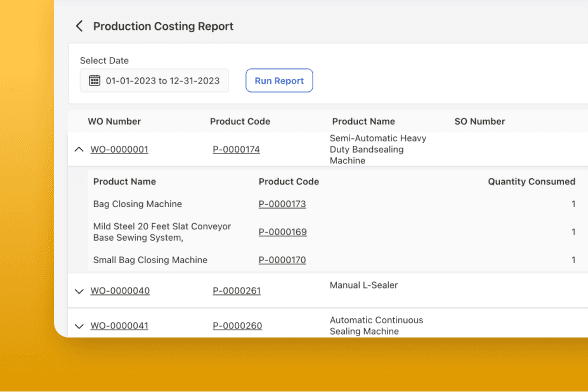Open product code P-0000173
The image size is (588, 392).
pos(282,204)
